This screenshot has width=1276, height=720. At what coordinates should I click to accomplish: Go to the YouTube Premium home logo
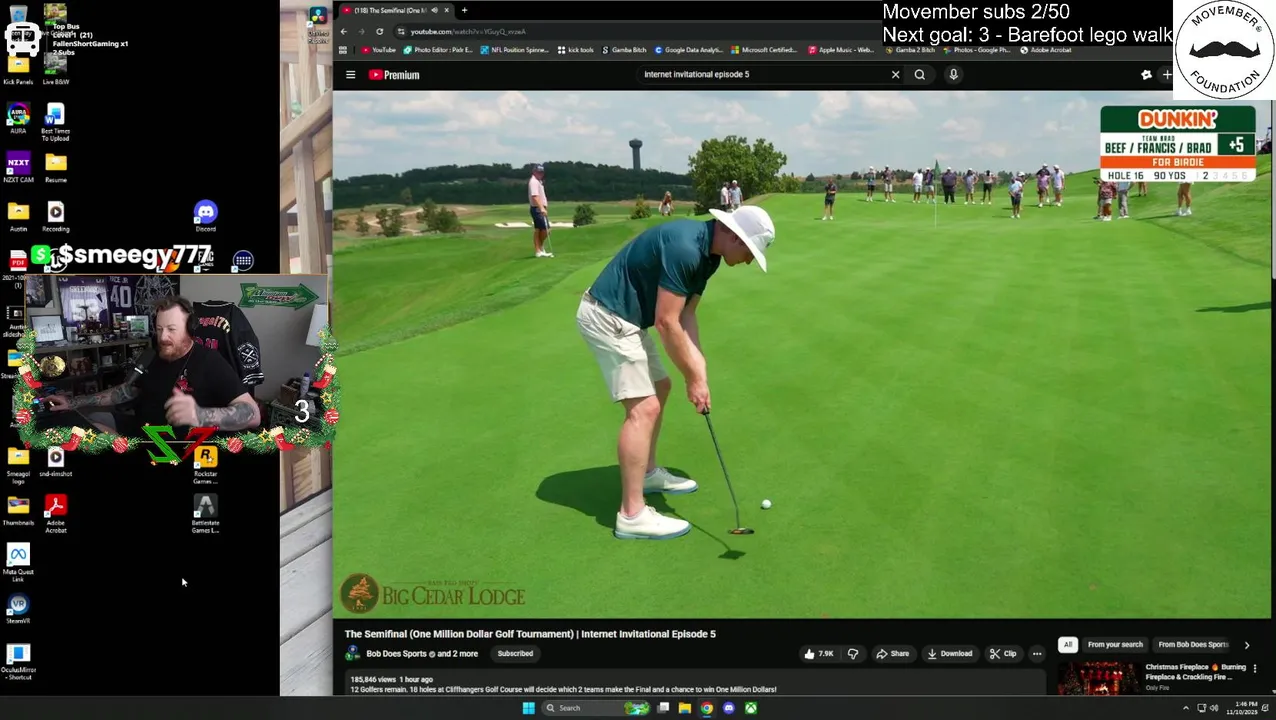point(394,75)
